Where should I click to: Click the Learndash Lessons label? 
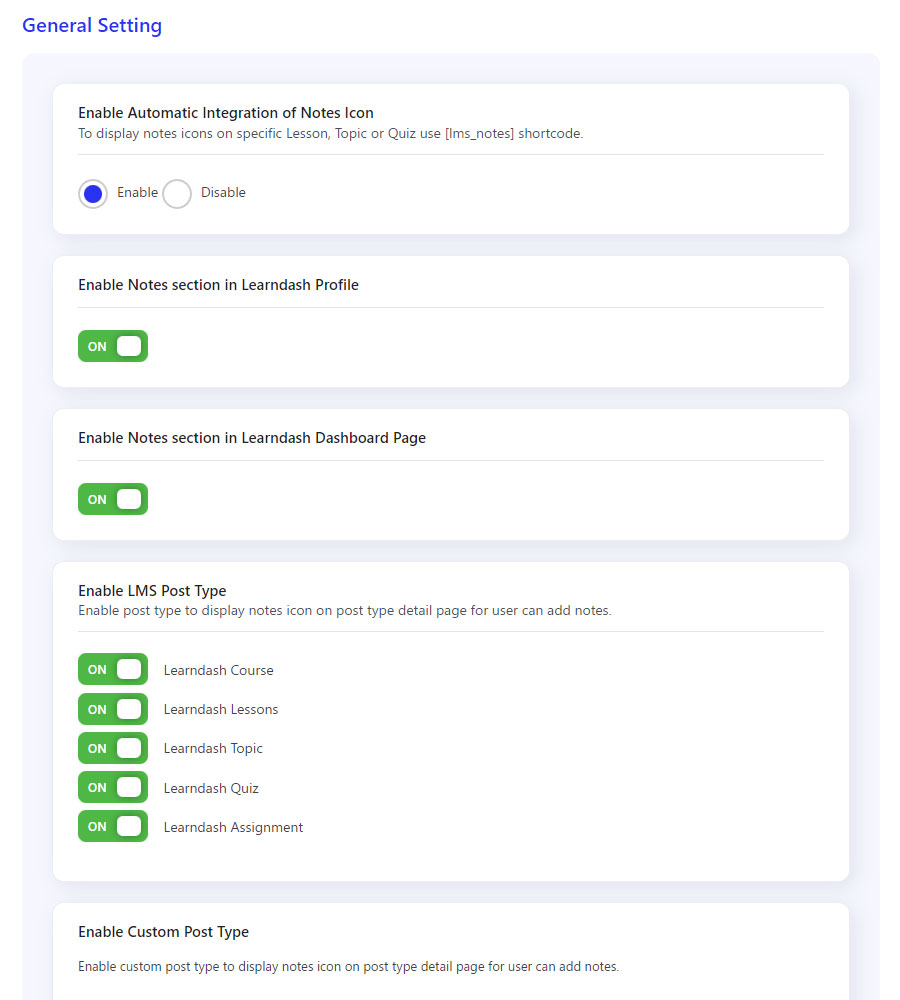[x=221, y=709]
